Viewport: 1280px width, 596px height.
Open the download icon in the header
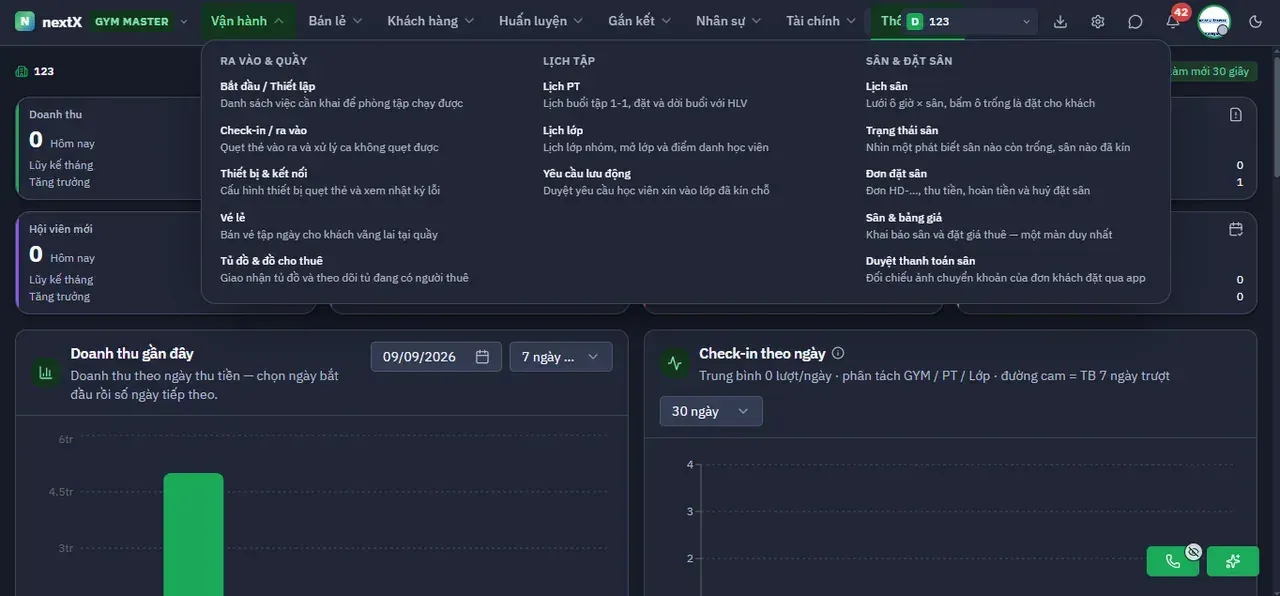tap(1061, 21)
